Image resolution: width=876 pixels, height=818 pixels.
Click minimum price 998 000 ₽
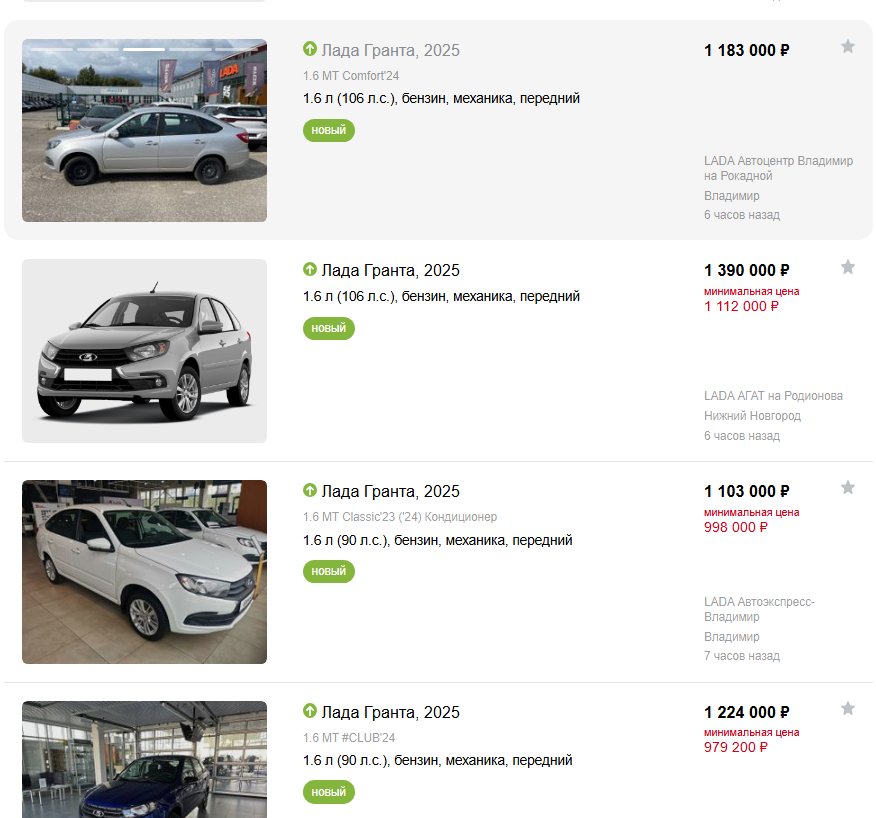click(x=736, y=527)
